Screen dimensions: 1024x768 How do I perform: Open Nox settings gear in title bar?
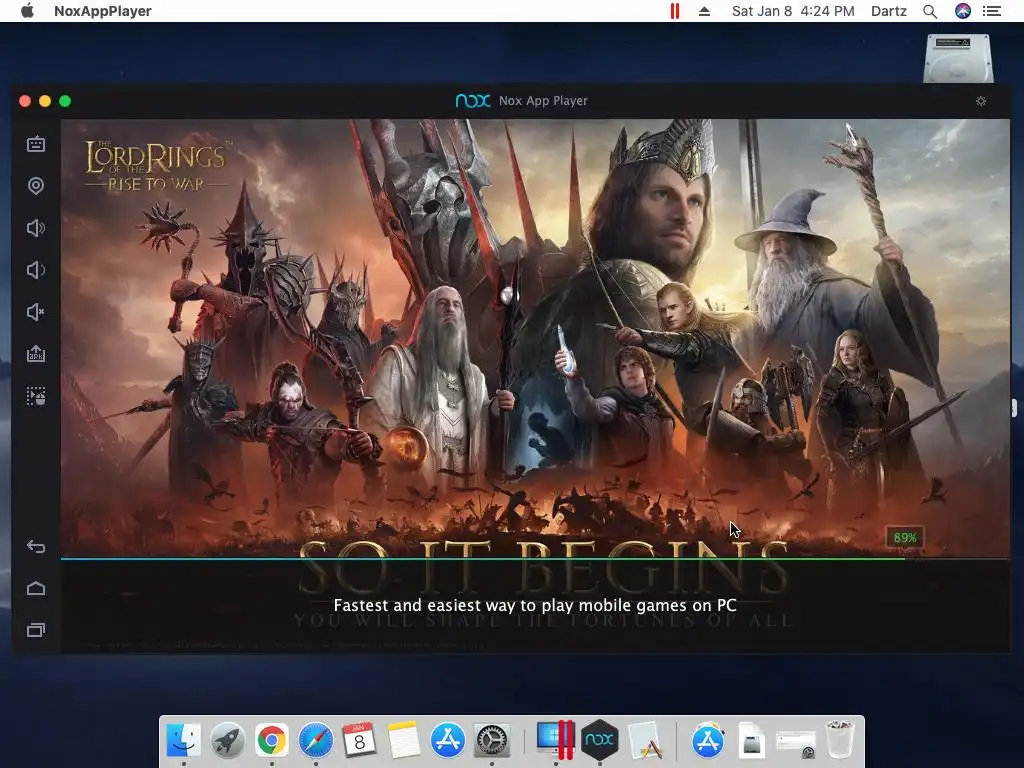[x=981, y=101]
